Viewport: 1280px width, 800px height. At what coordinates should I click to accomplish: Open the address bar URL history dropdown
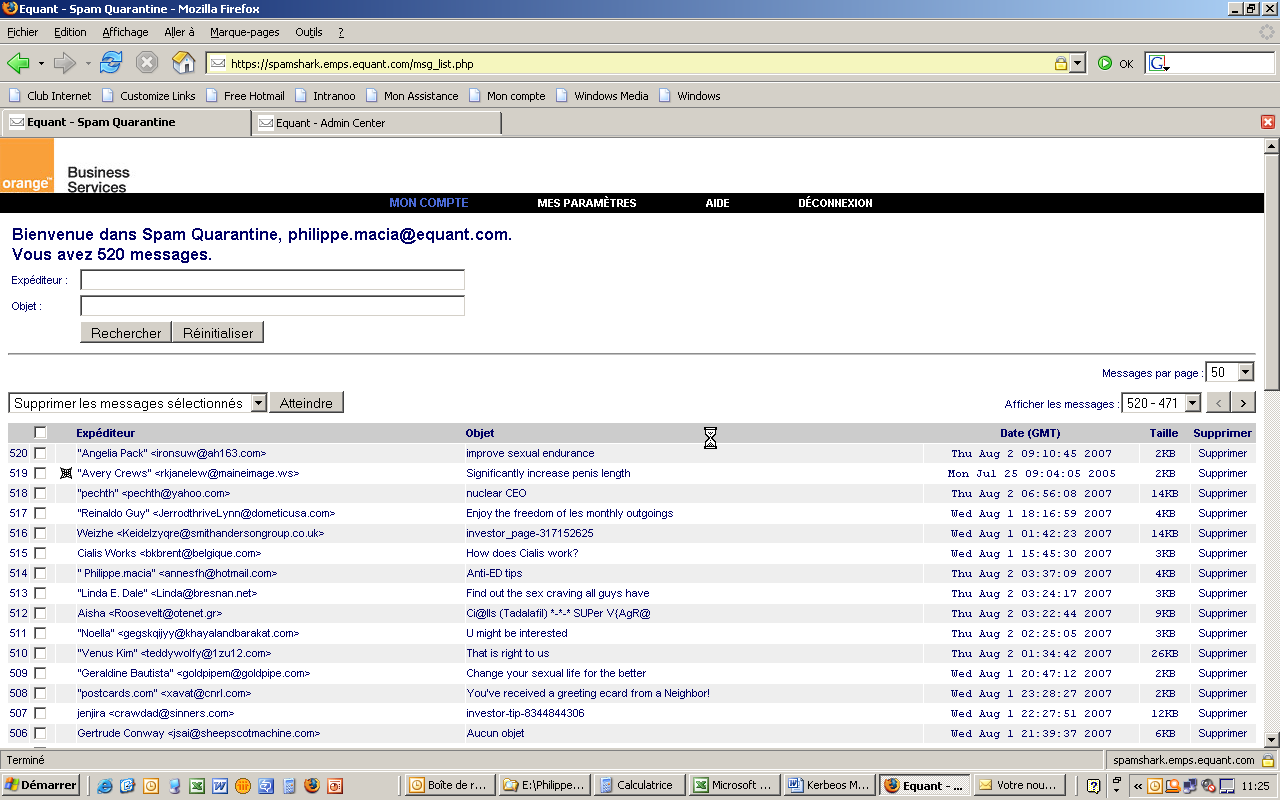1077,63
